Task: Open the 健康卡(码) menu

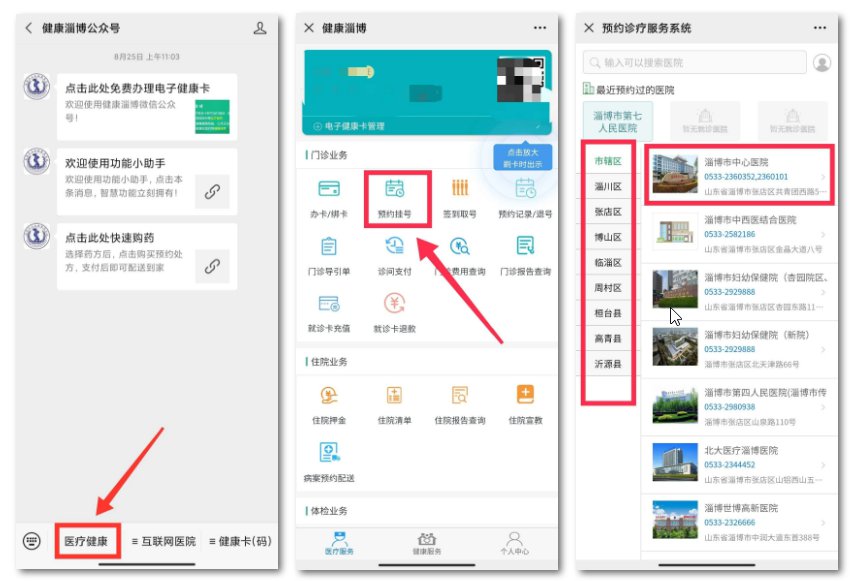Action: tap(240, 541)
